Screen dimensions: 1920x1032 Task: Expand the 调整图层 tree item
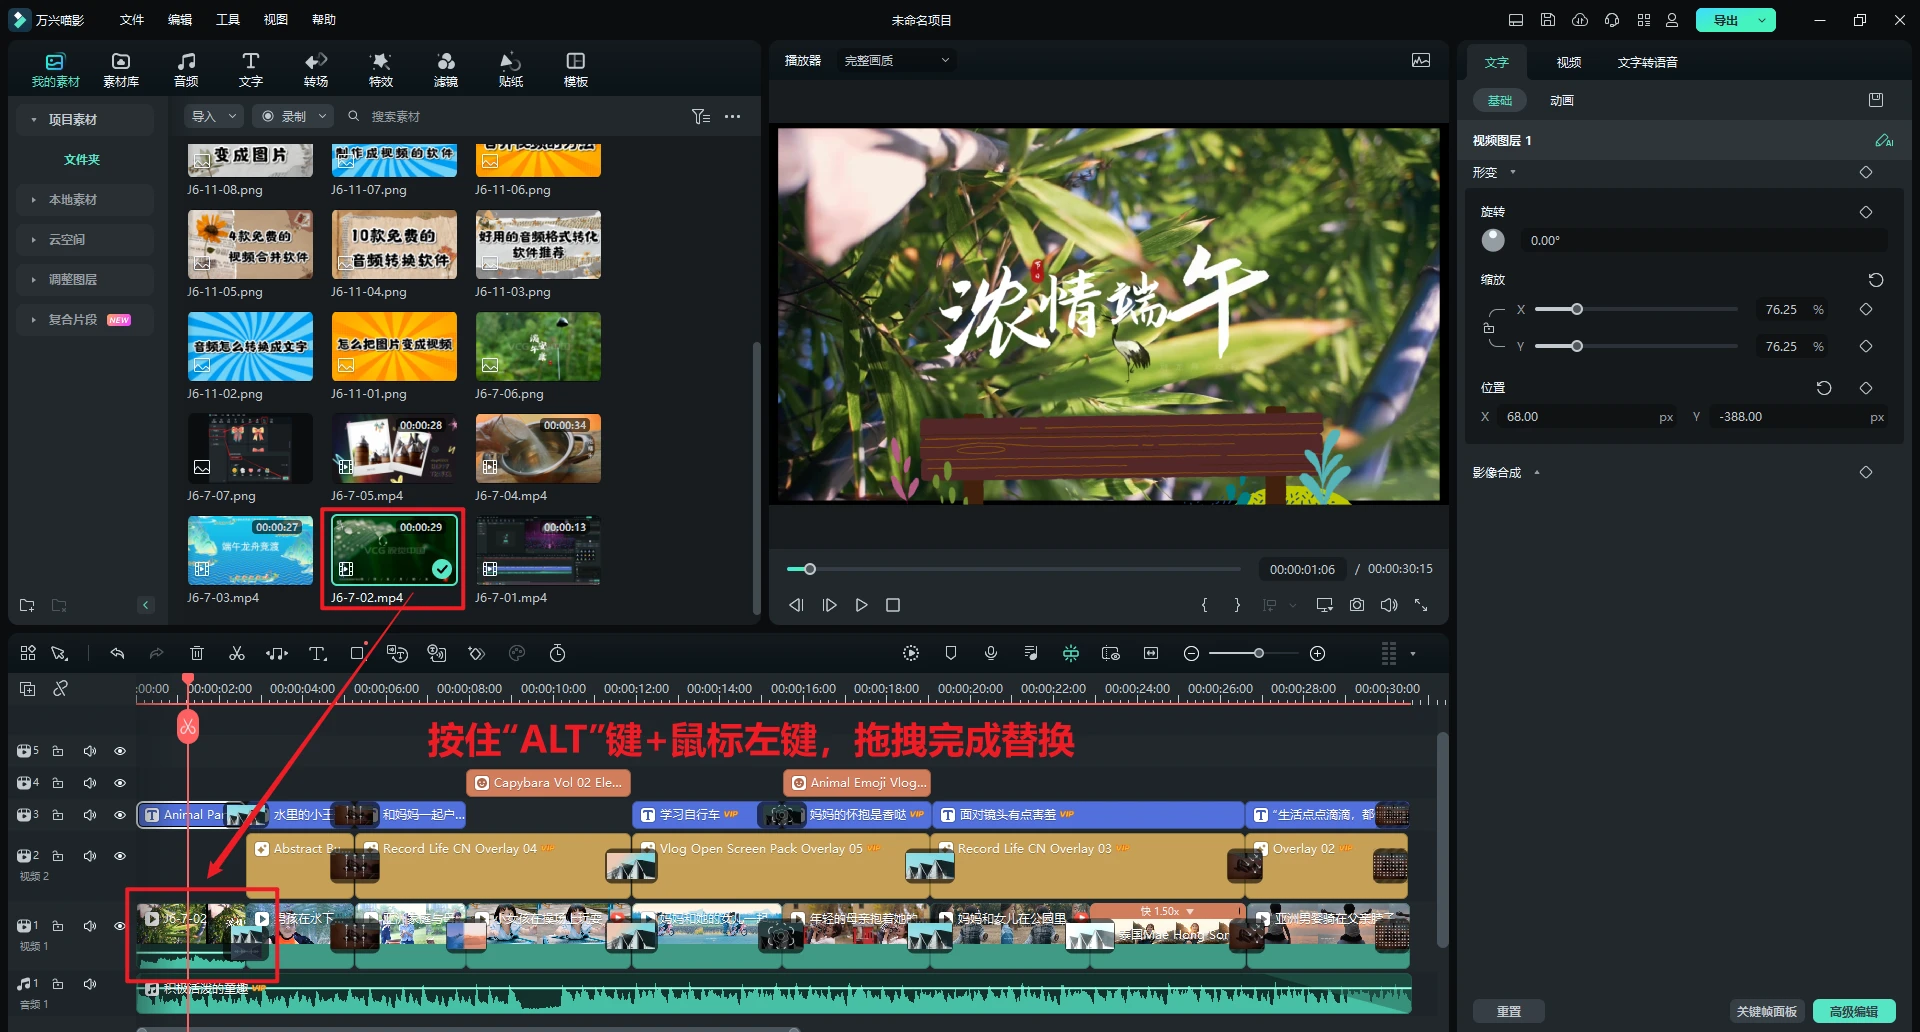[34, 280]
